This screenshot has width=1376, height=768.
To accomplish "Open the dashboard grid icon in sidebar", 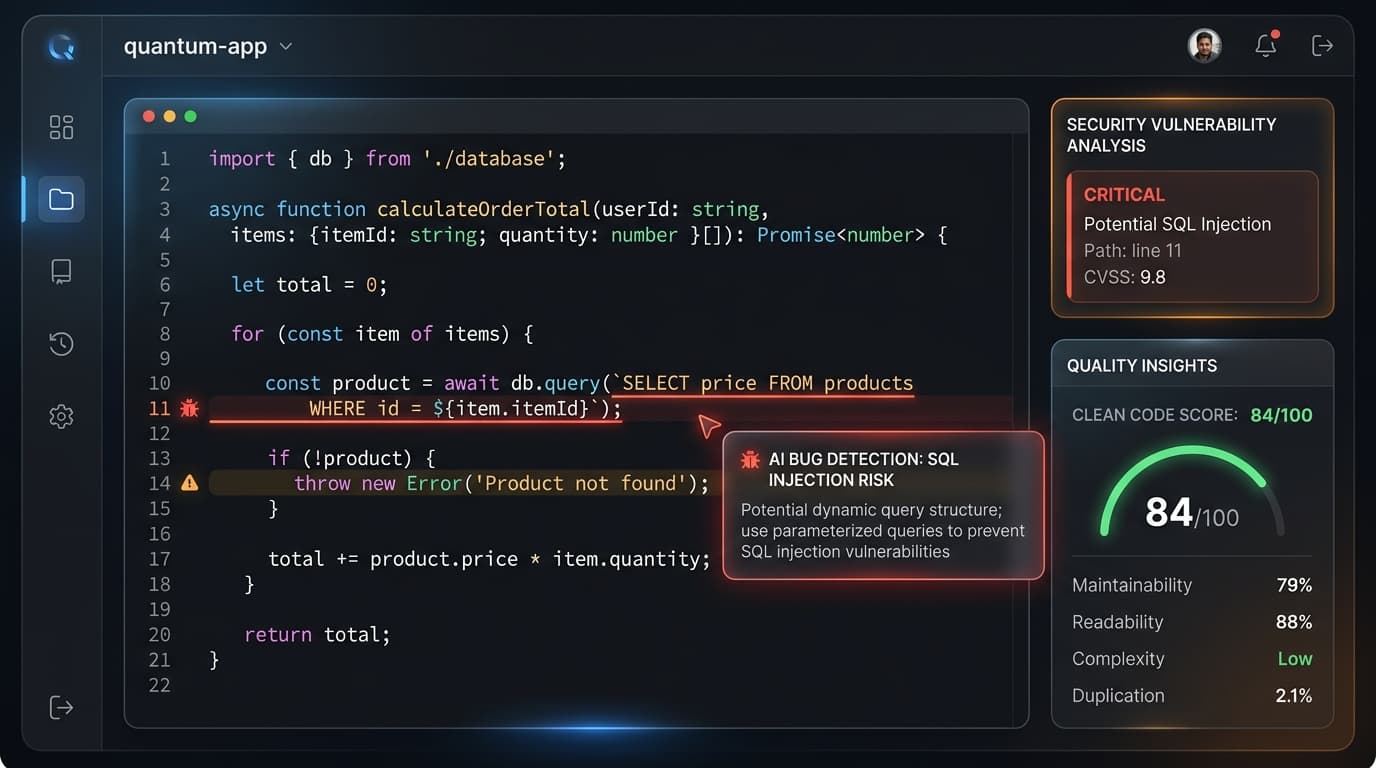I will [x=61, y=127].
